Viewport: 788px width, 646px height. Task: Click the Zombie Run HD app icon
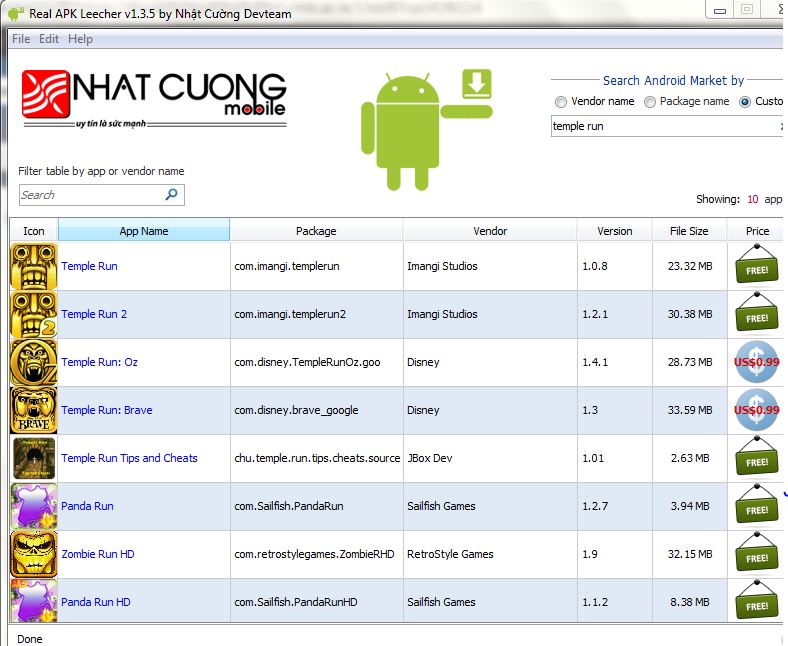pyautogui.click(x=34, y=554)
